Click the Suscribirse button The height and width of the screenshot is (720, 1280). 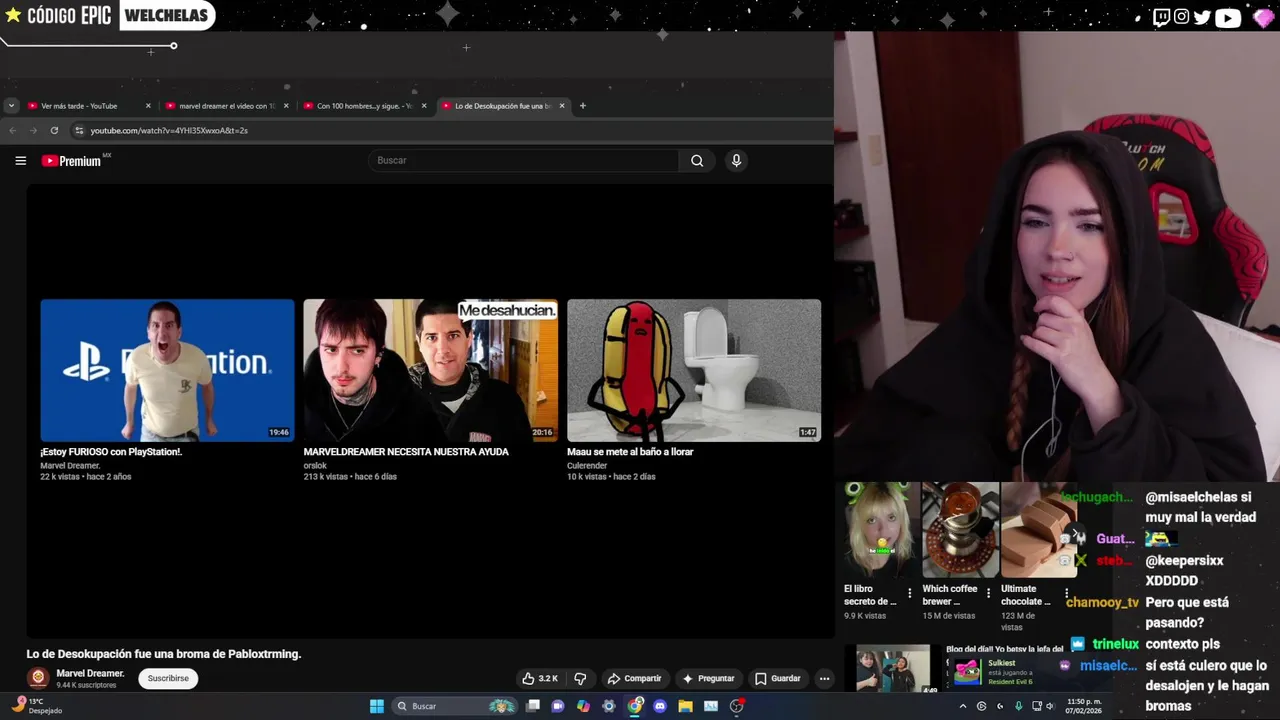[168, 678]
